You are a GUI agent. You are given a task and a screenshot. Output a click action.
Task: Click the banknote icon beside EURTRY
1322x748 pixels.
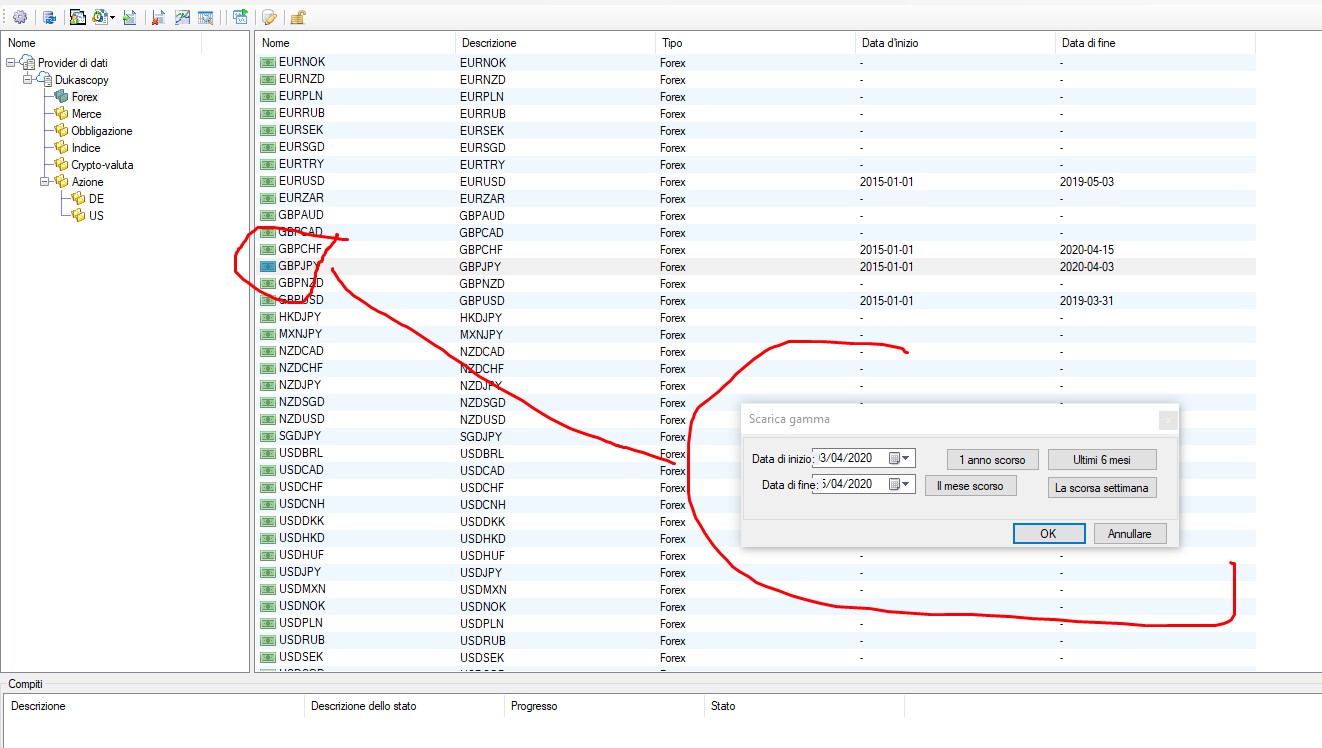coord(267,164)
